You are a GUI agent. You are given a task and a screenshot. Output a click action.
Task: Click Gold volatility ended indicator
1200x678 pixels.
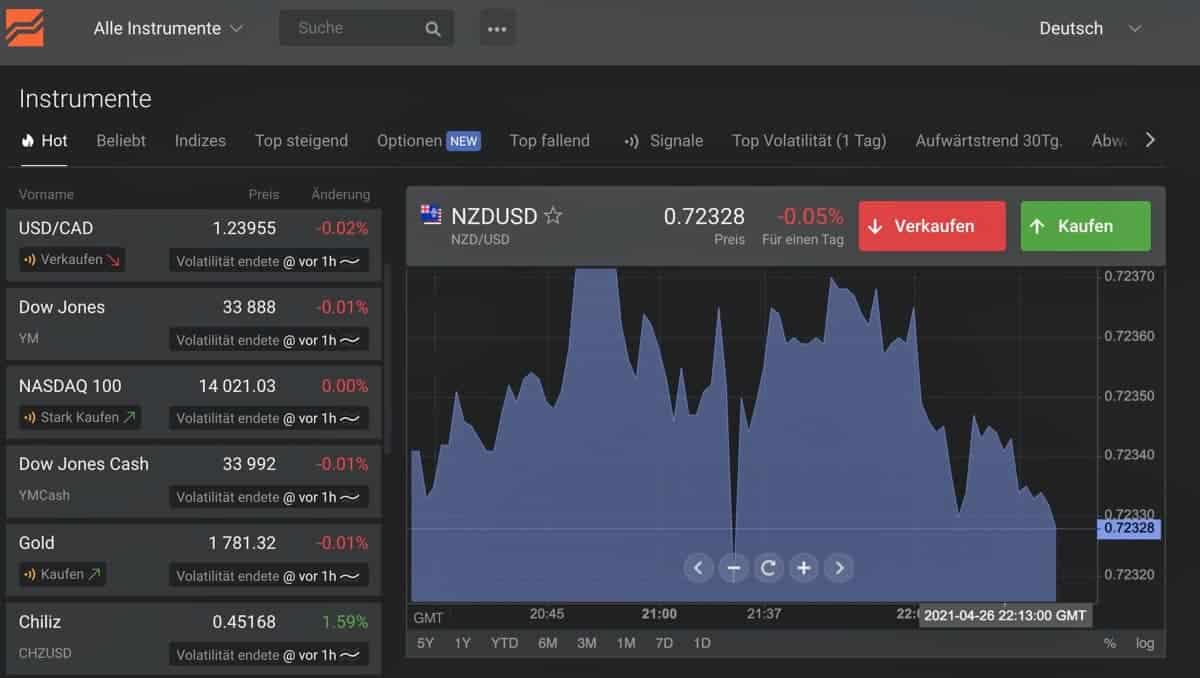pyautogui.click(x=269, y=576)
